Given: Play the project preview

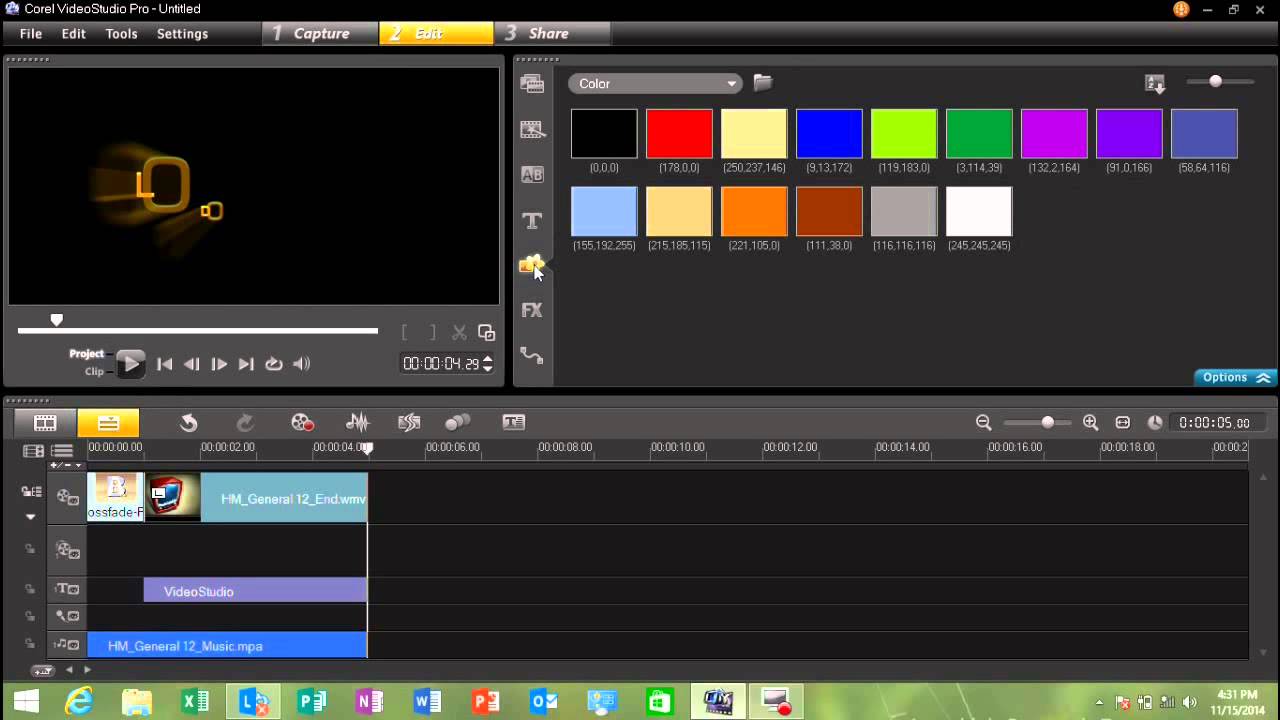Looking at the screenshot, I should coord(130,364).
